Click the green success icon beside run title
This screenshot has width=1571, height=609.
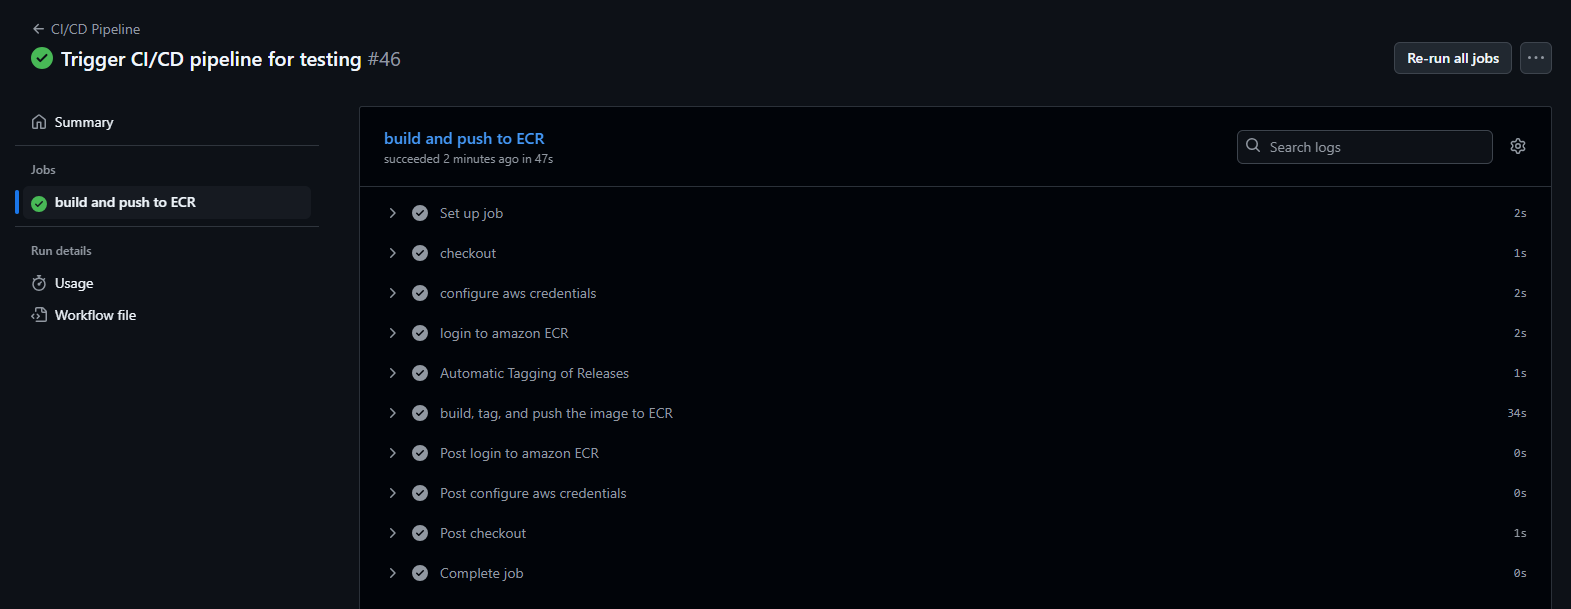click(42, 58)
